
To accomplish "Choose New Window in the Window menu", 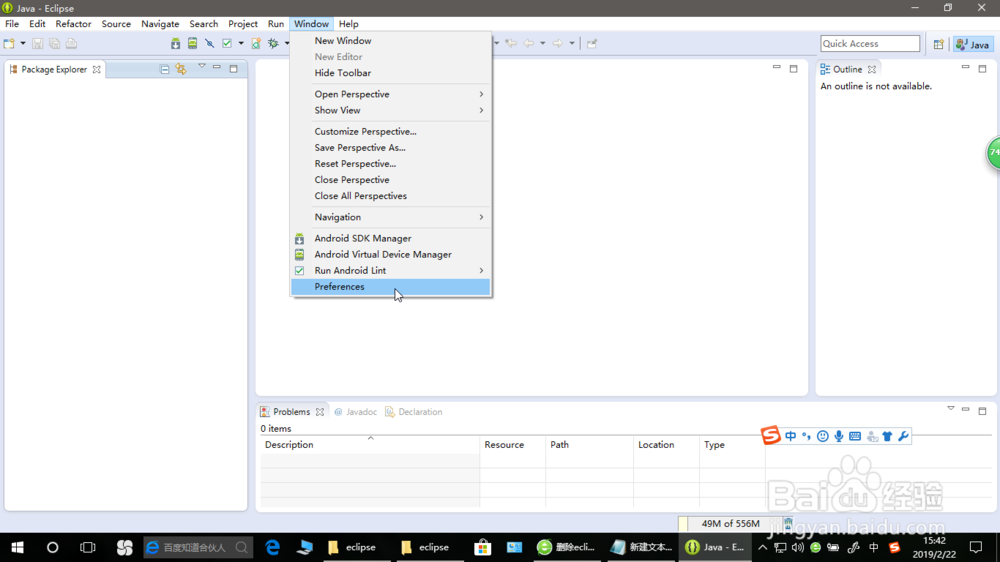I will (391, 41).
